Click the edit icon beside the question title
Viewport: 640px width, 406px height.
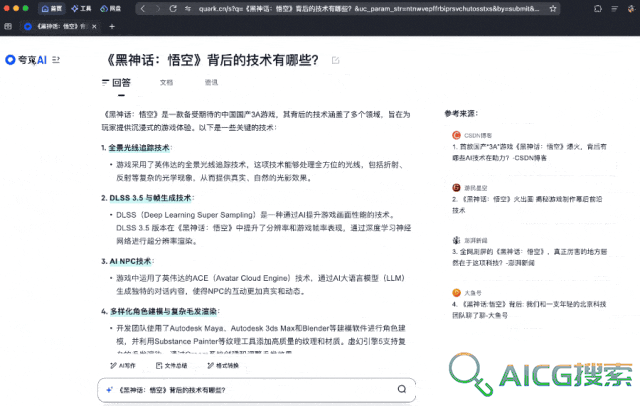(x=336, y=60)
